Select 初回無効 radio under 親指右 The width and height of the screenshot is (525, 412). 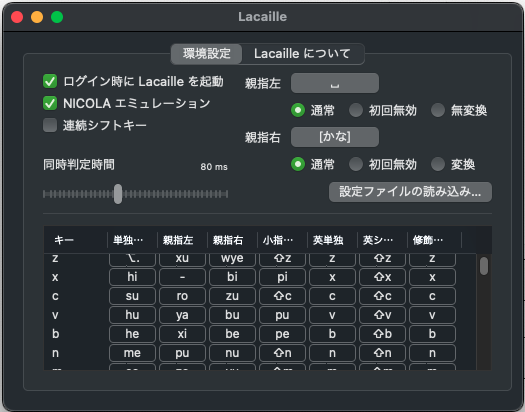pos(356,164)
